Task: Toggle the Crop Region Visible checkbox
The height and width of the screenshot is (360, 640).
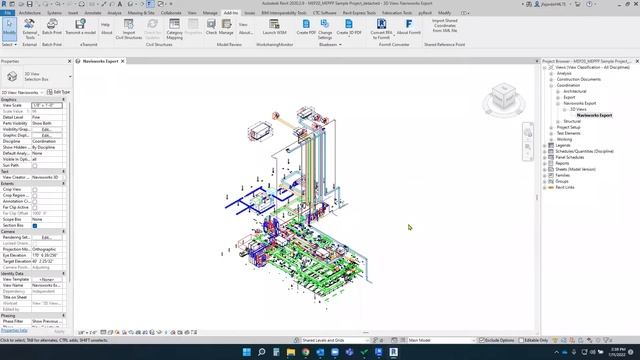Action: pyautogui.click(x=35, y=196)
